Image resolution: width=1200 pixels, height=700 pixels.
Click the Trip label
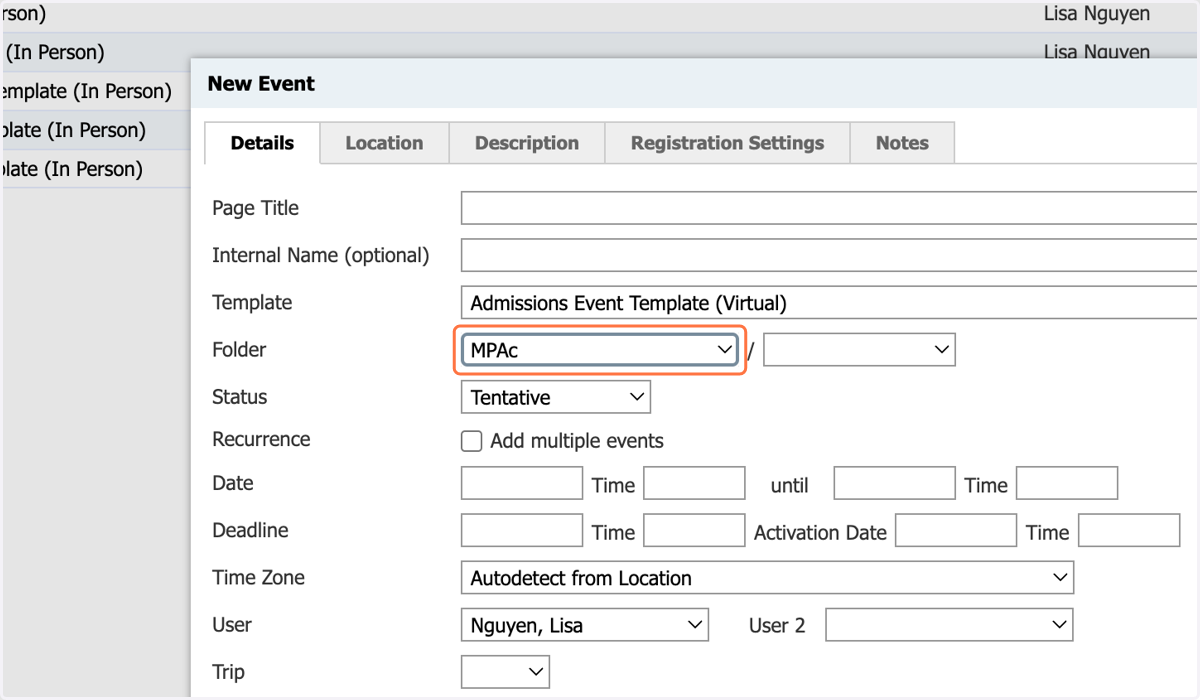point(228,672)
